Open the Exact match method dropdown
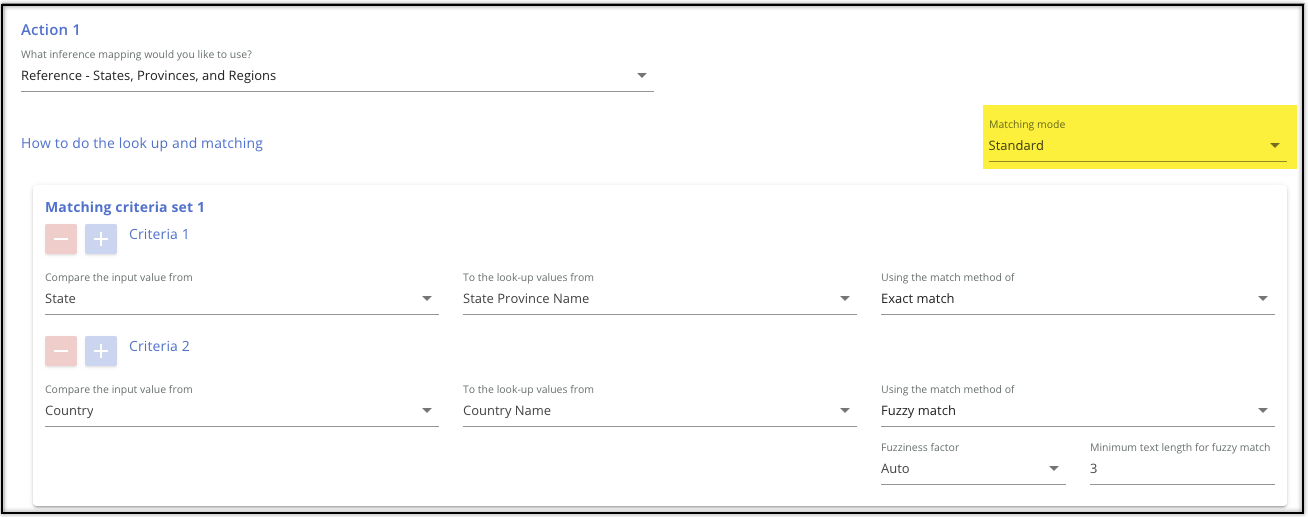This screenshot has height=517, width=1308. click(x=1078, y=299)
